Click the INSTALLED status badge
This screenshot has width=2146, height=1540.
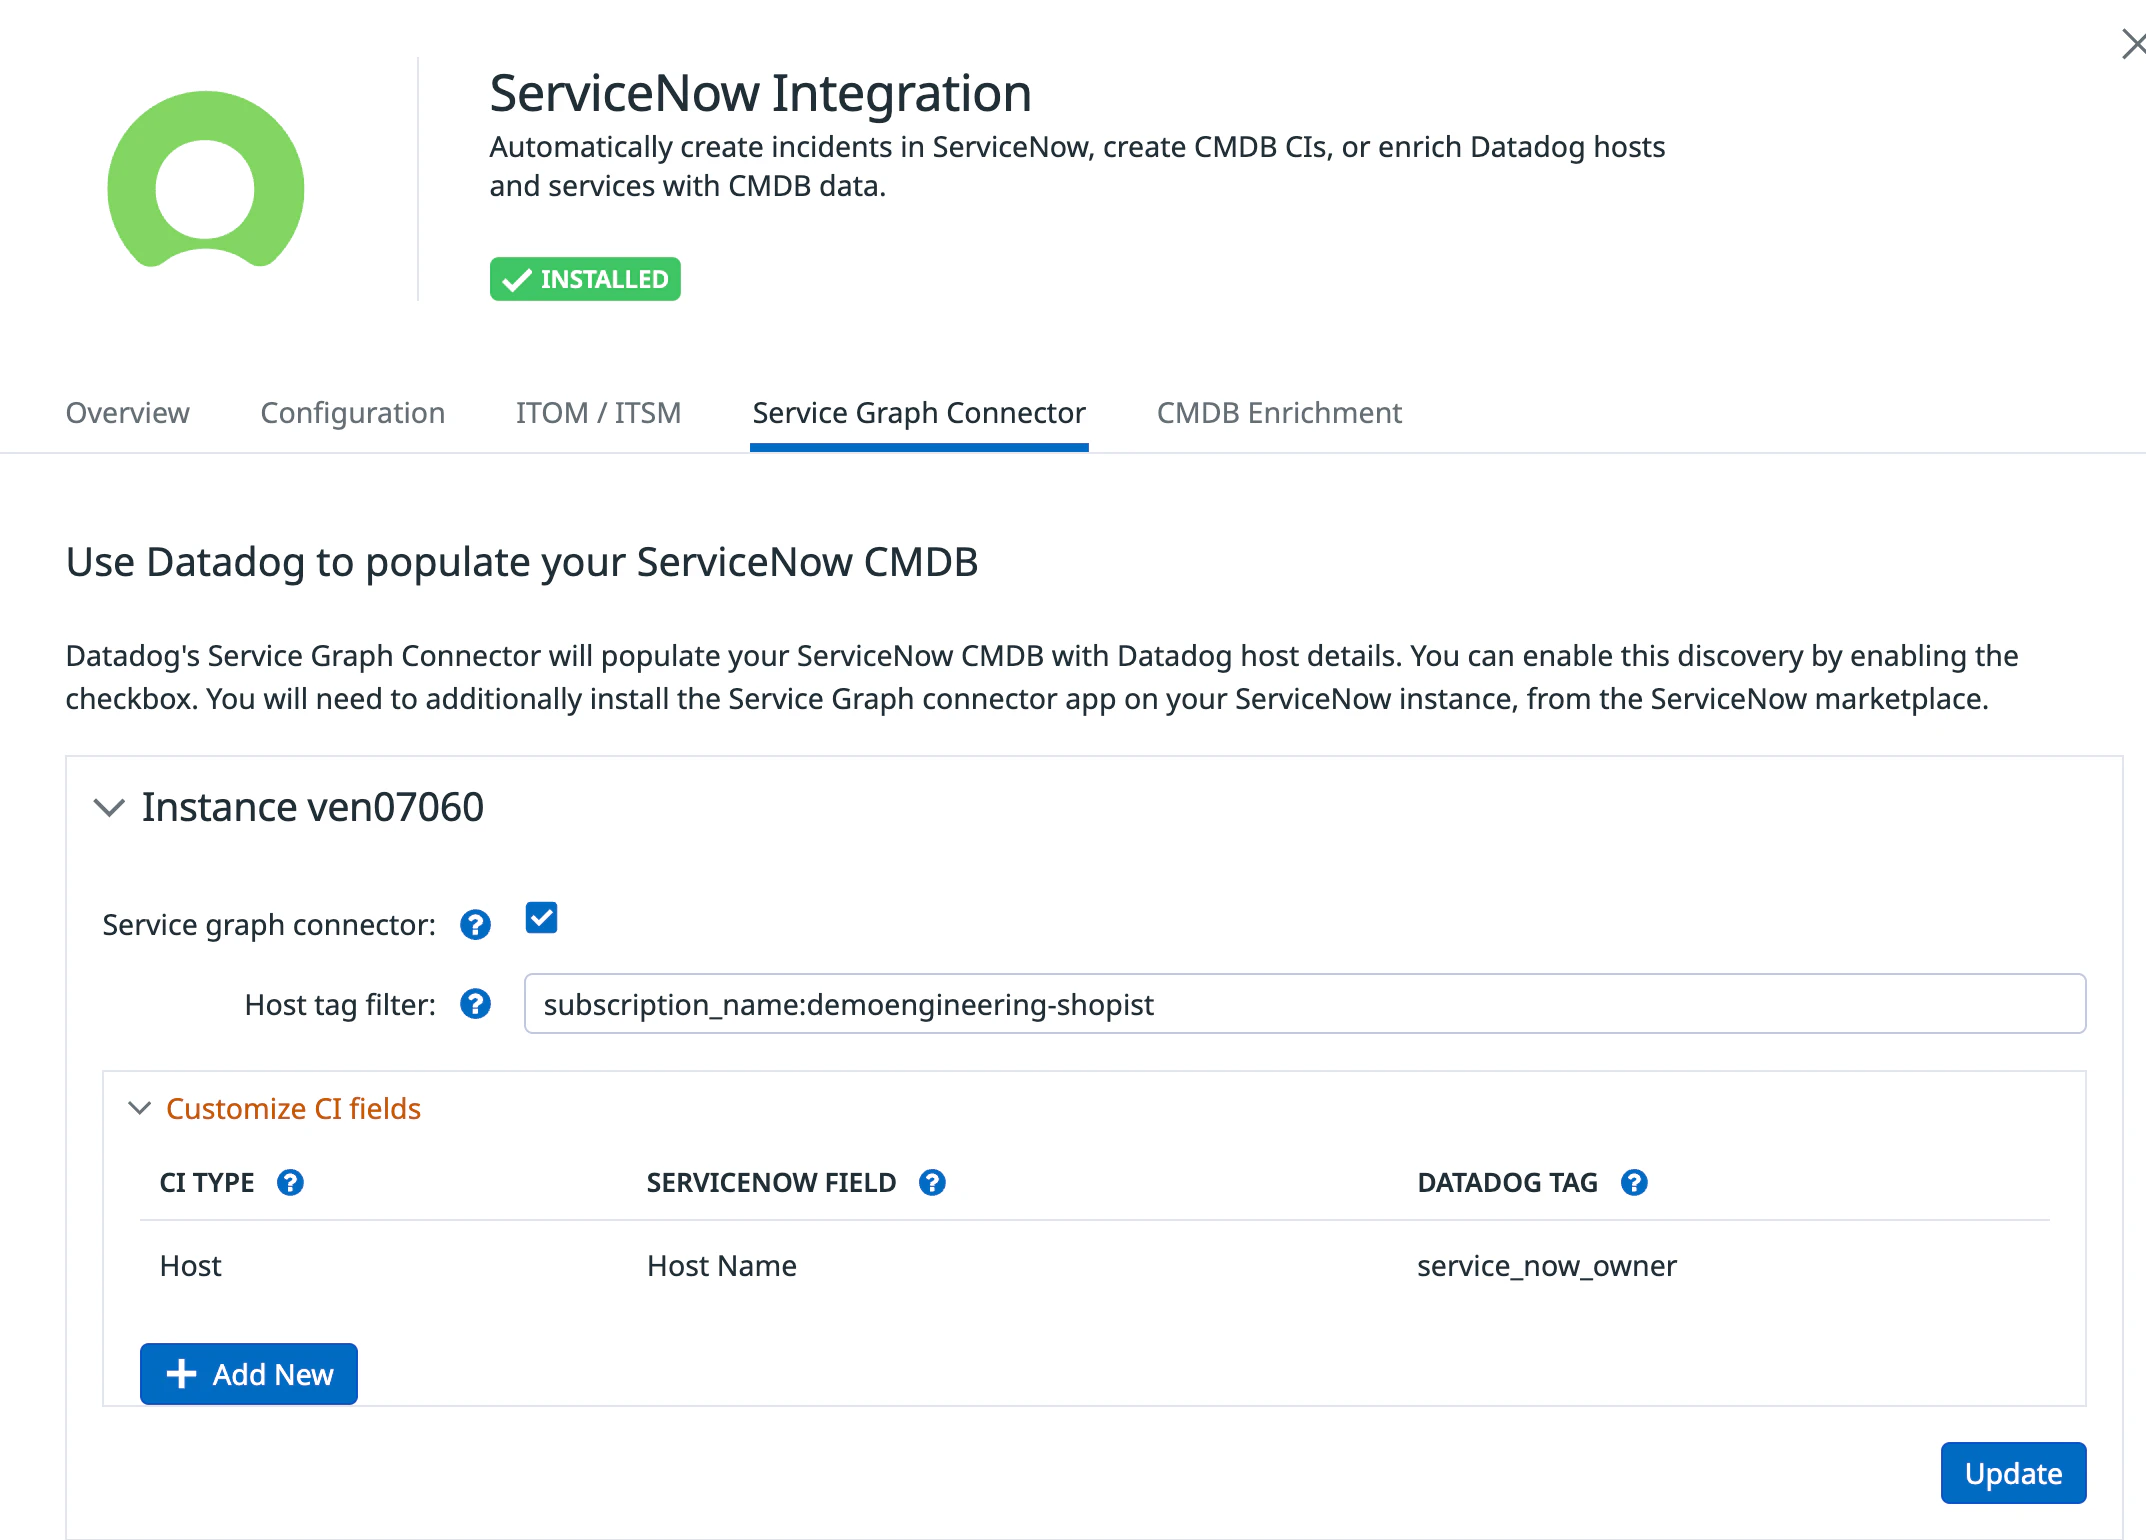585,279
